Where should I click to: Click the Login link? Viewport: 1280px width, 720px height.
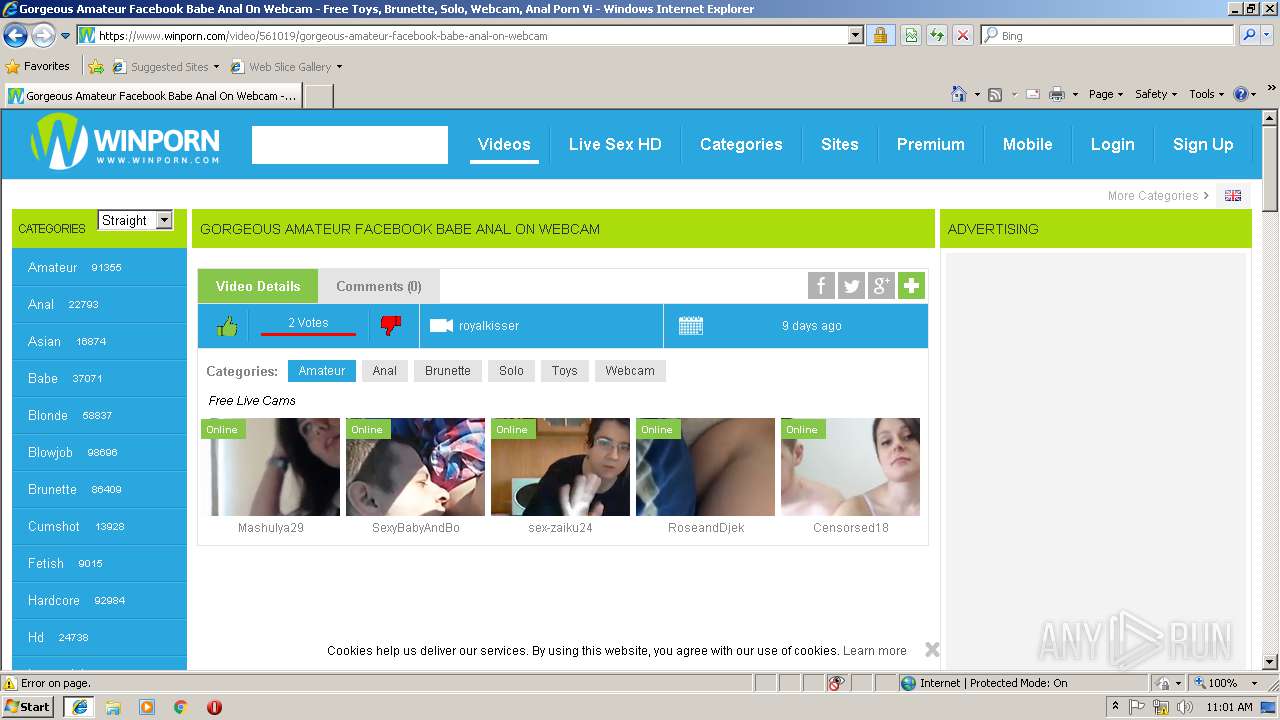click(x=1112, y=144)
